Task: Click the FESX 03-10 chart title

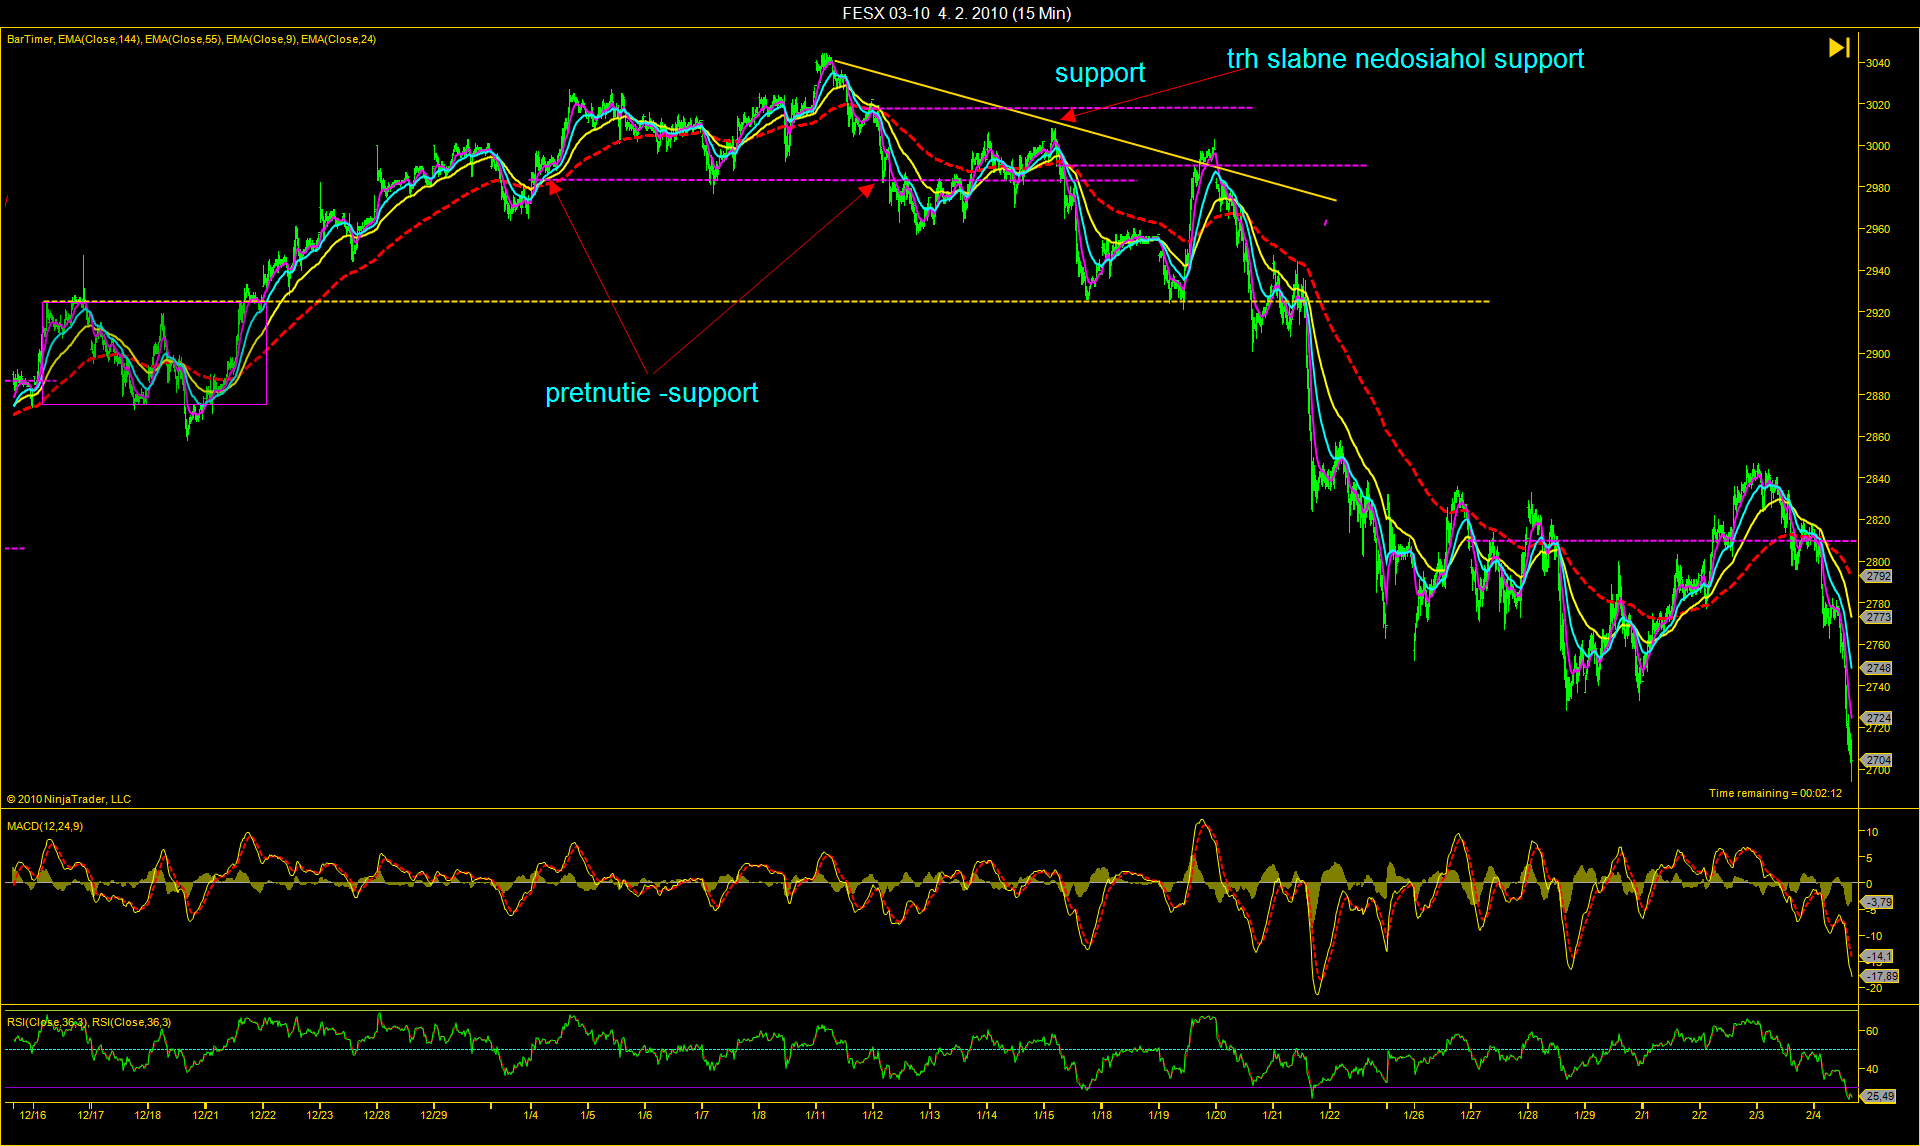Action: pyautogui.click(x=956, y=13)
